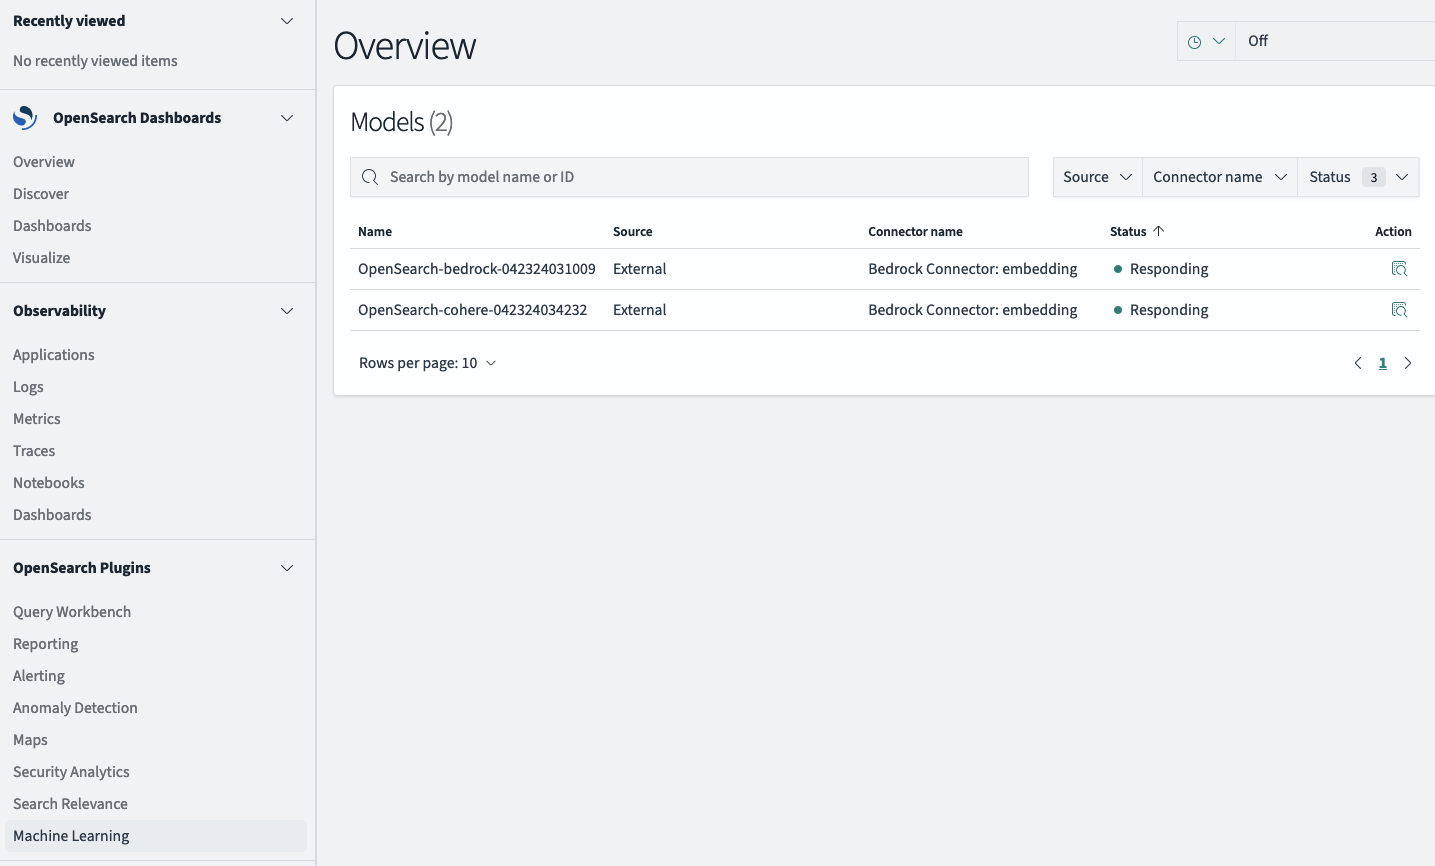Sort by the Status ascending arrow
1435x866 pixels.
point(1159,231)
